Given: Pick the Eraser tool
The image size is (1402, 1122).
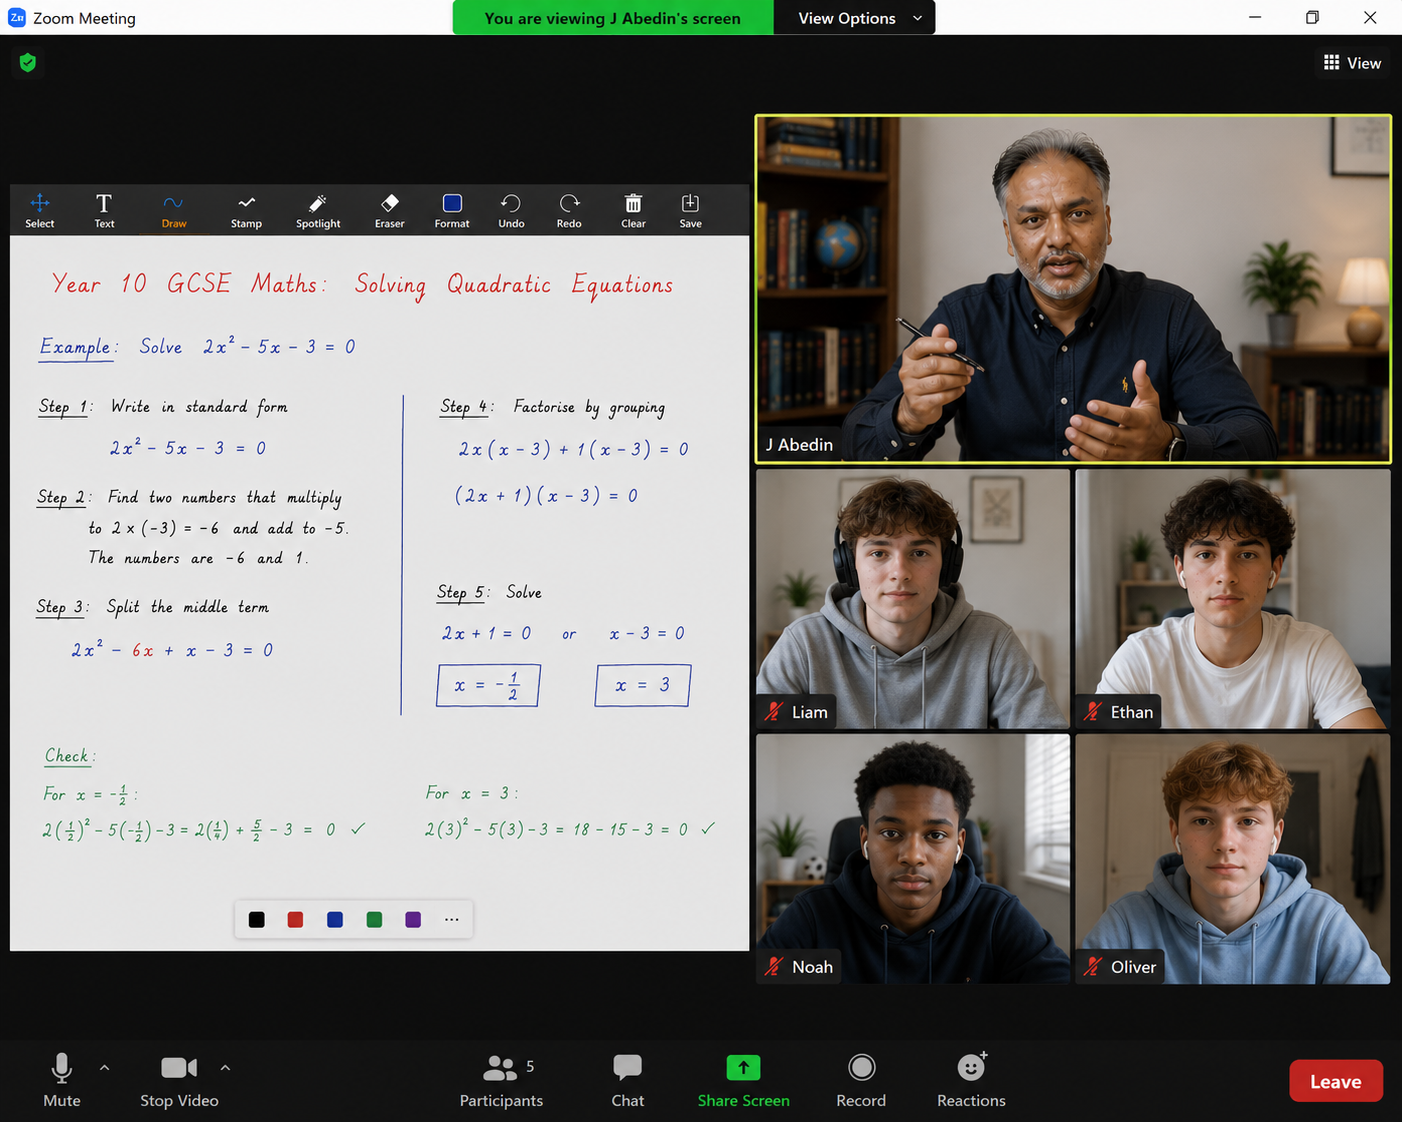Looking at the screenshot, I should click(x=389, y=210).
